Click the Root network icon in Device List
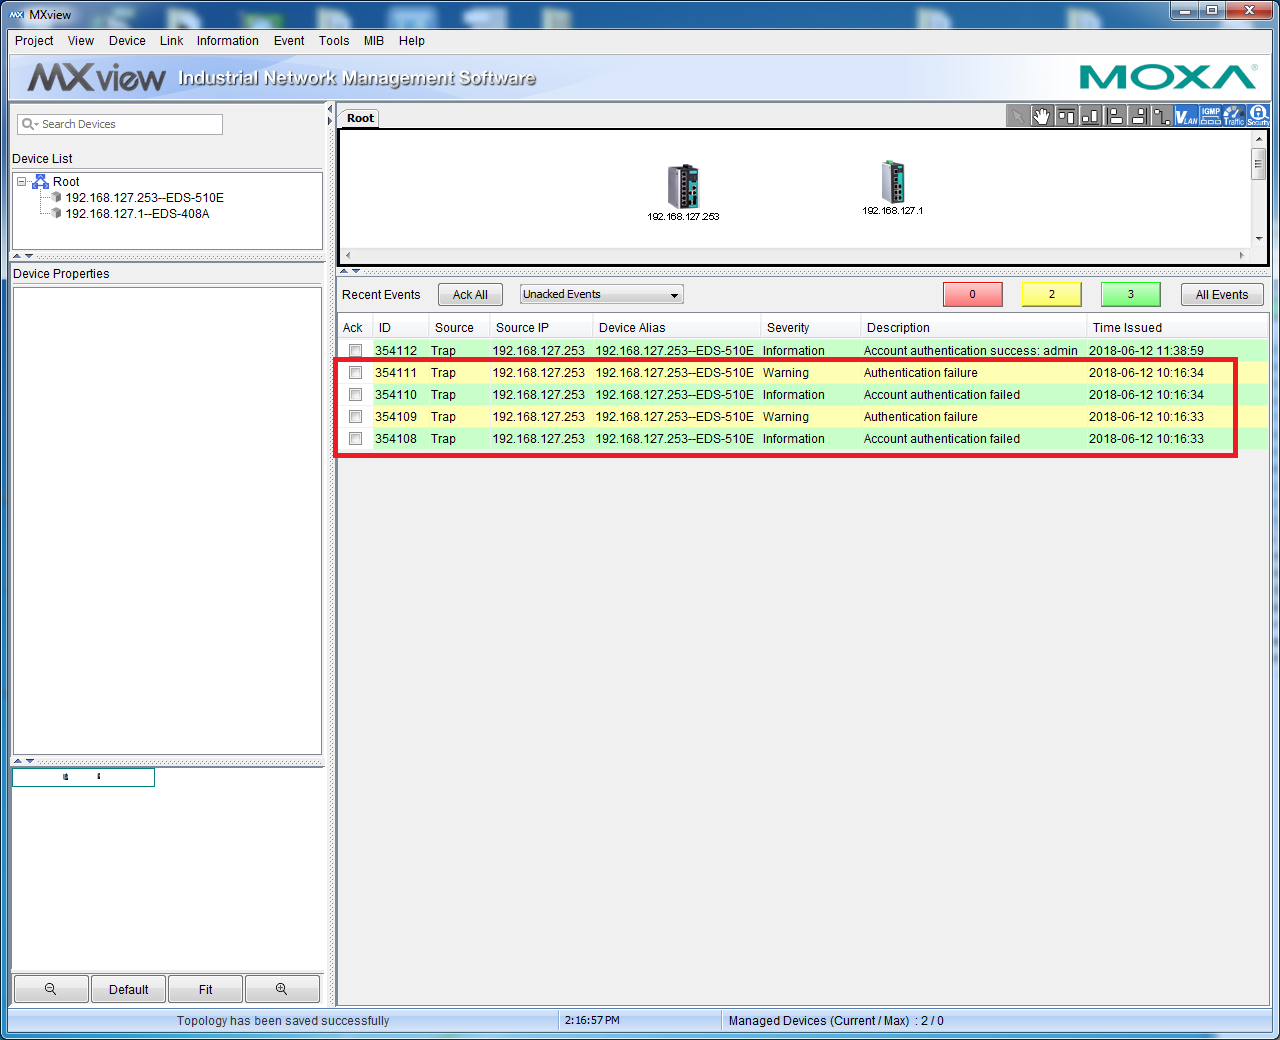This screenshot has height=1040, width=1280. (x=41, y=182)
